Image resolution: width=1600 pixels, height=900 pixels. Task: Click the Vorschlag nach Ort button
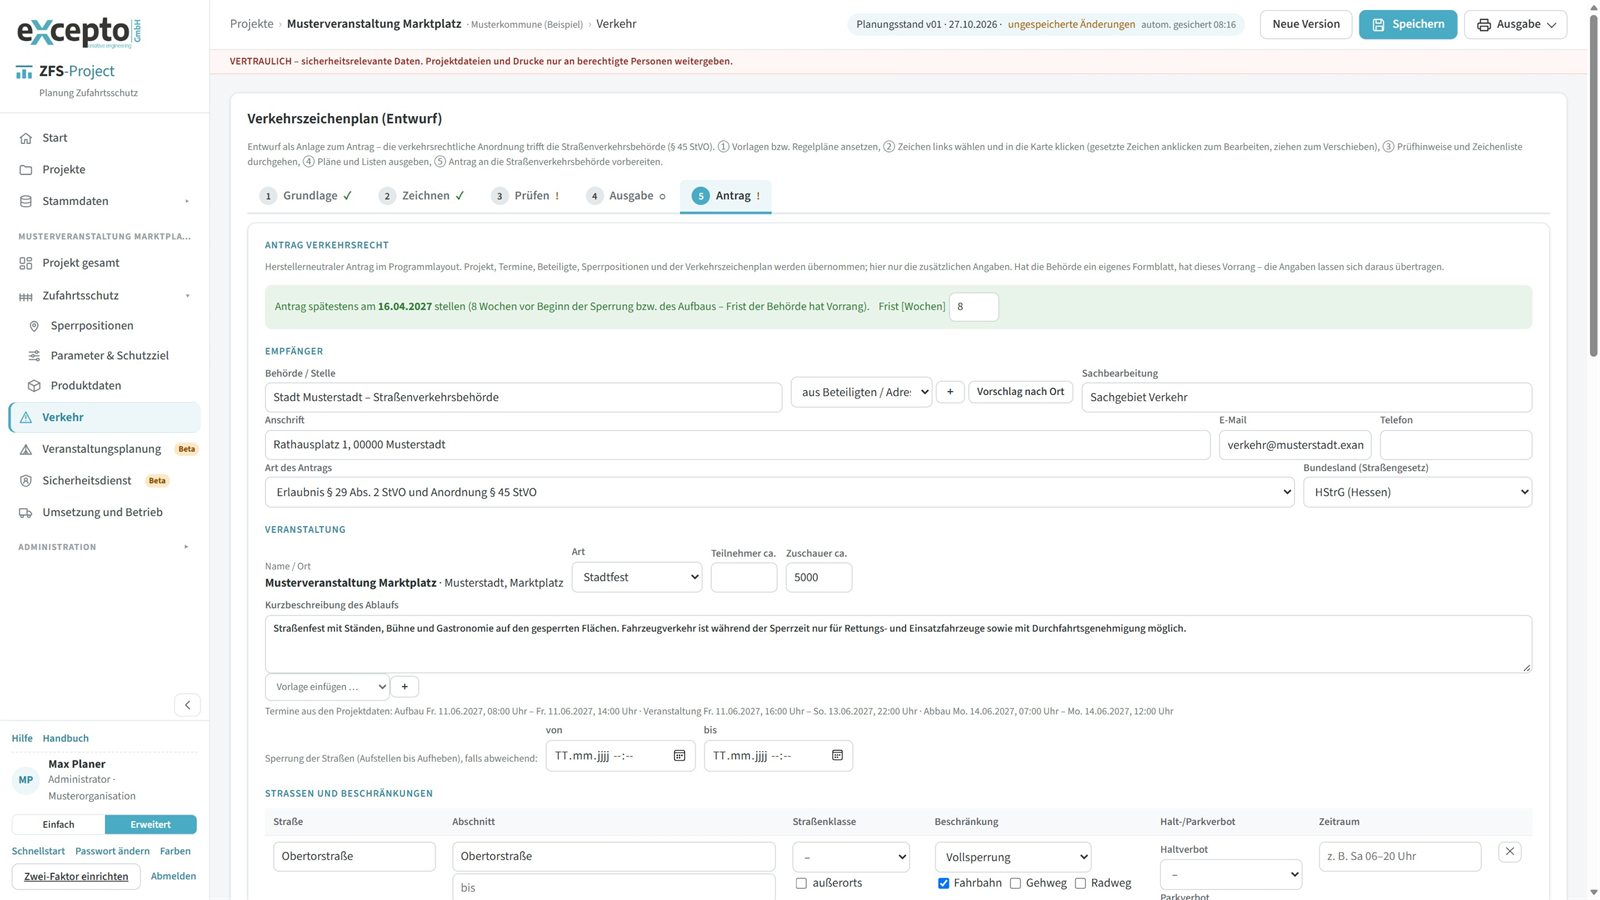tap(1020, 392)
